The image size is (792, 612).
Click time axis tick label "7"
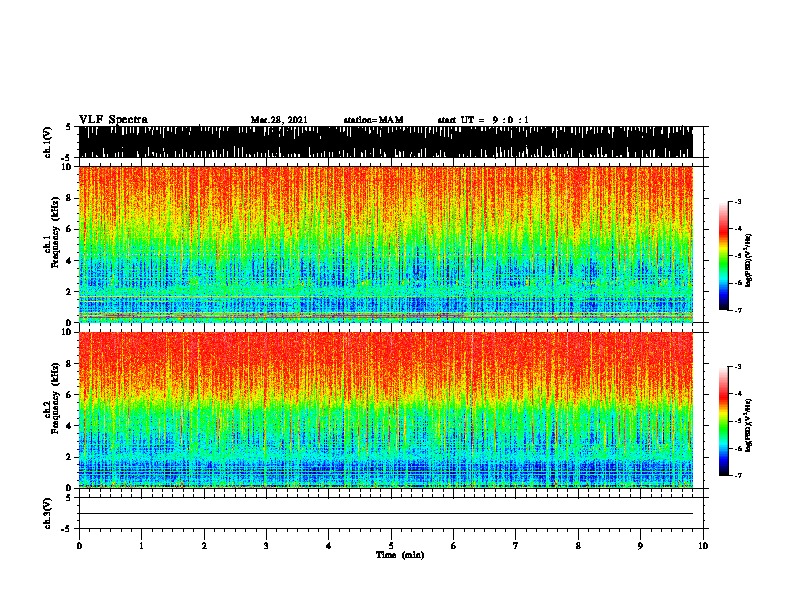tap(516, 546)
